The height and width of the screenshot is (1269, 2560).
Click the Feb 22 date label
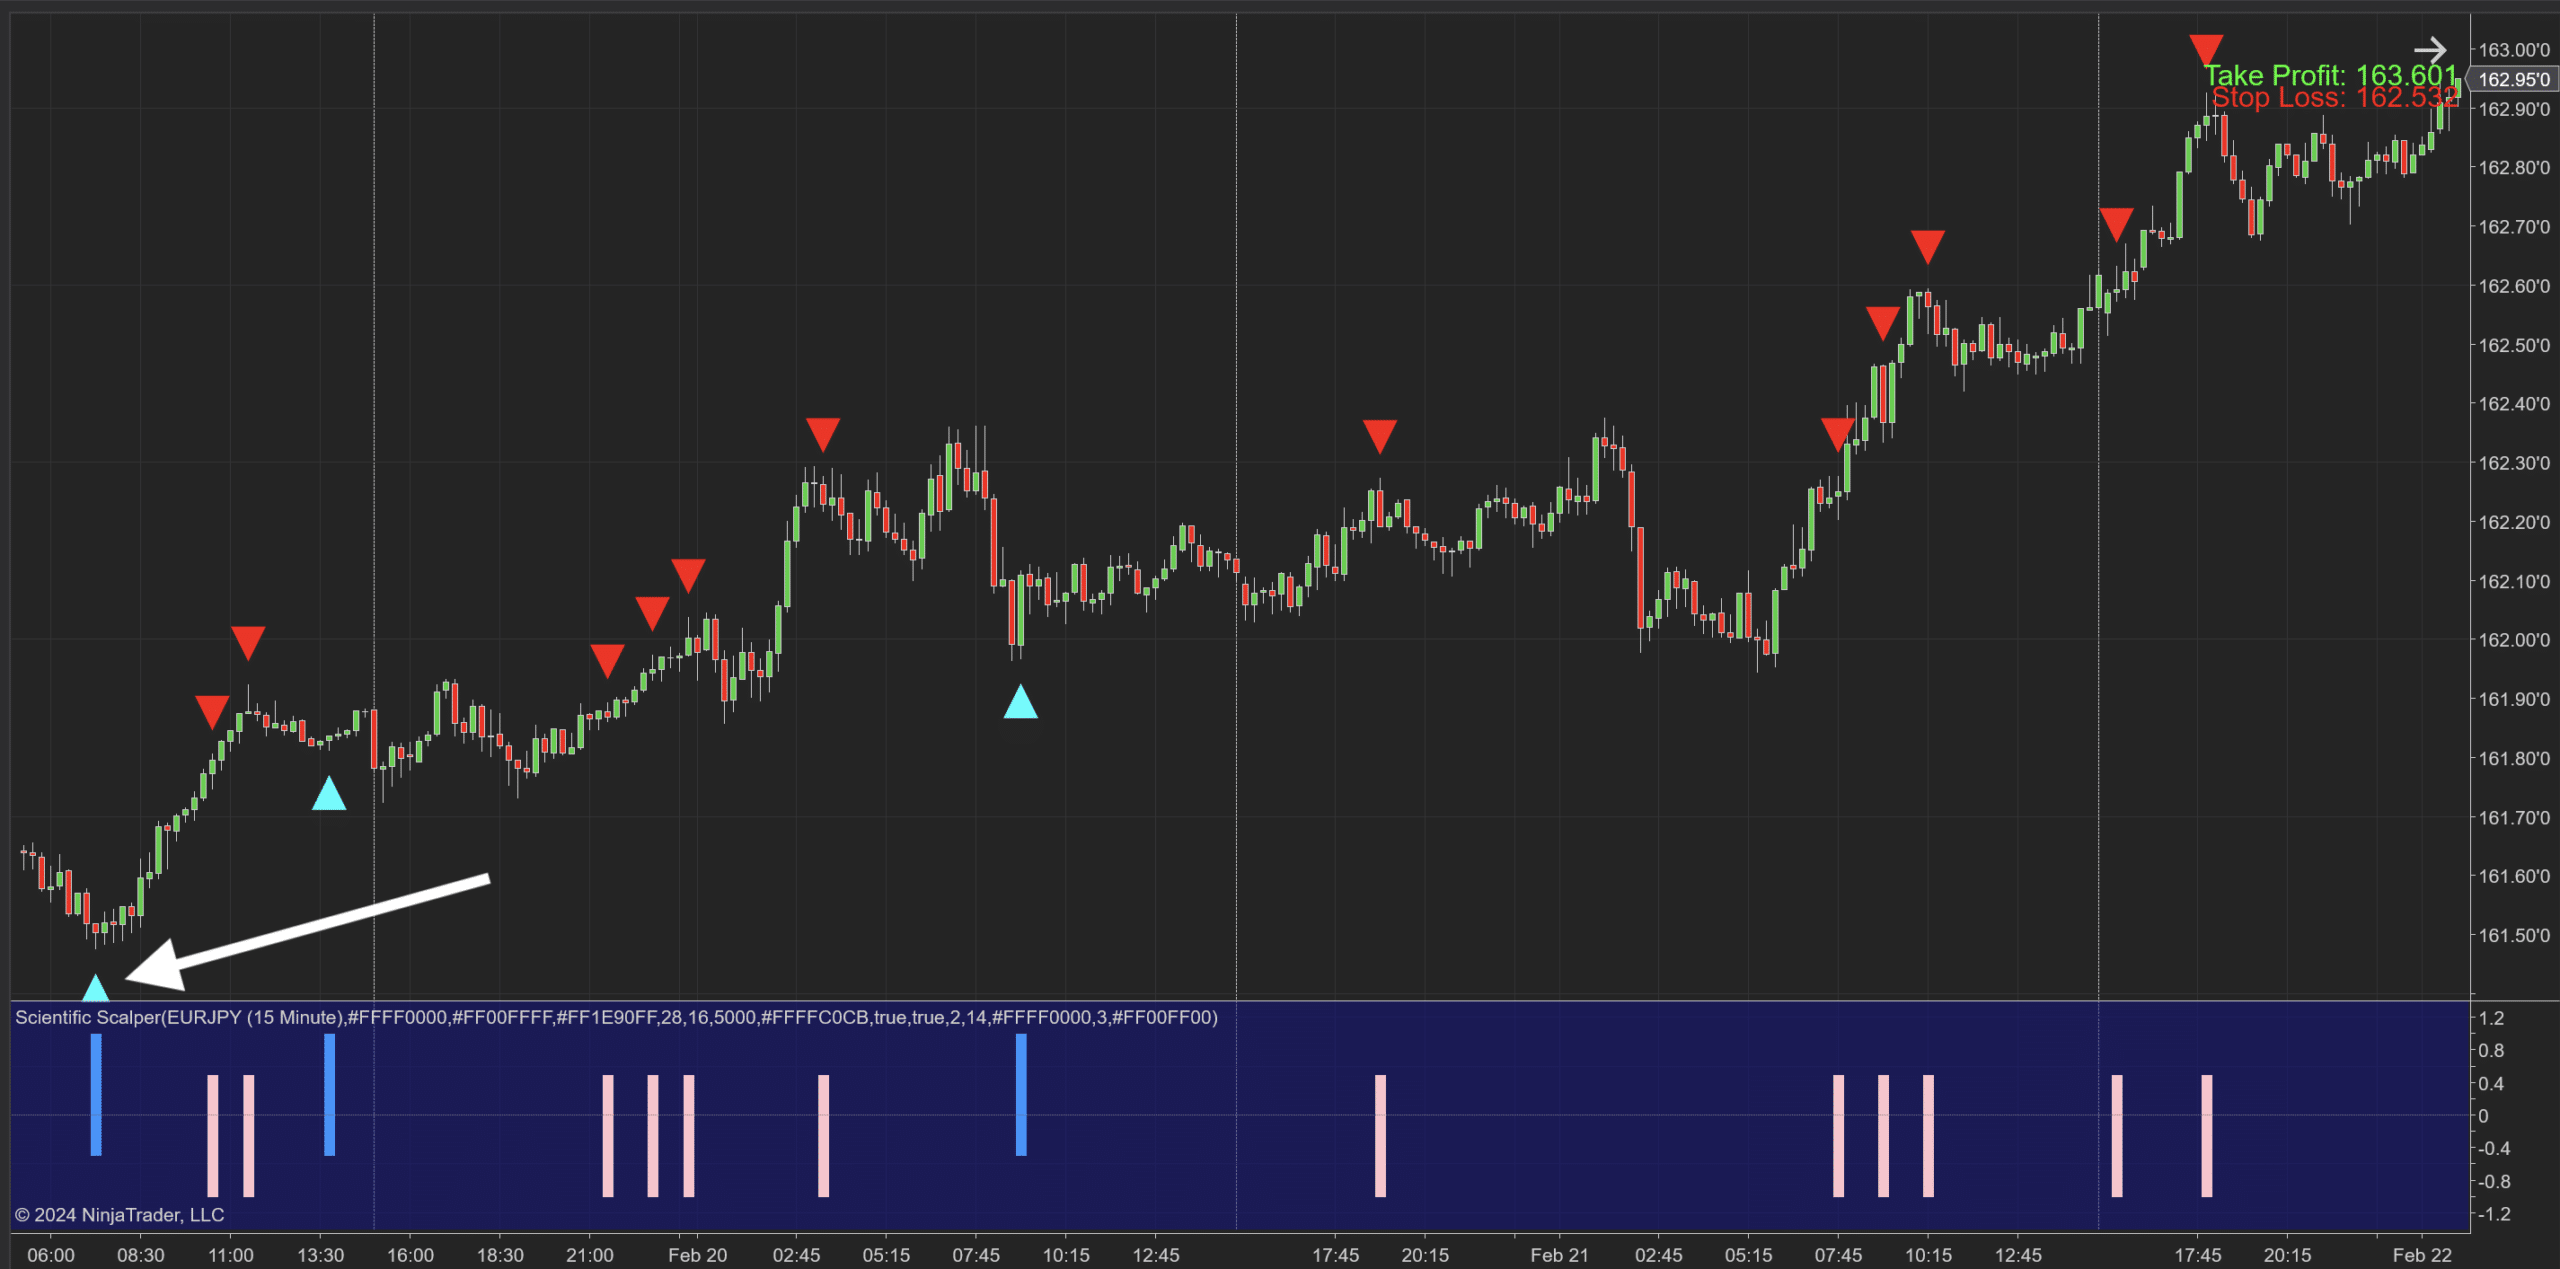click(2422, 1255)
